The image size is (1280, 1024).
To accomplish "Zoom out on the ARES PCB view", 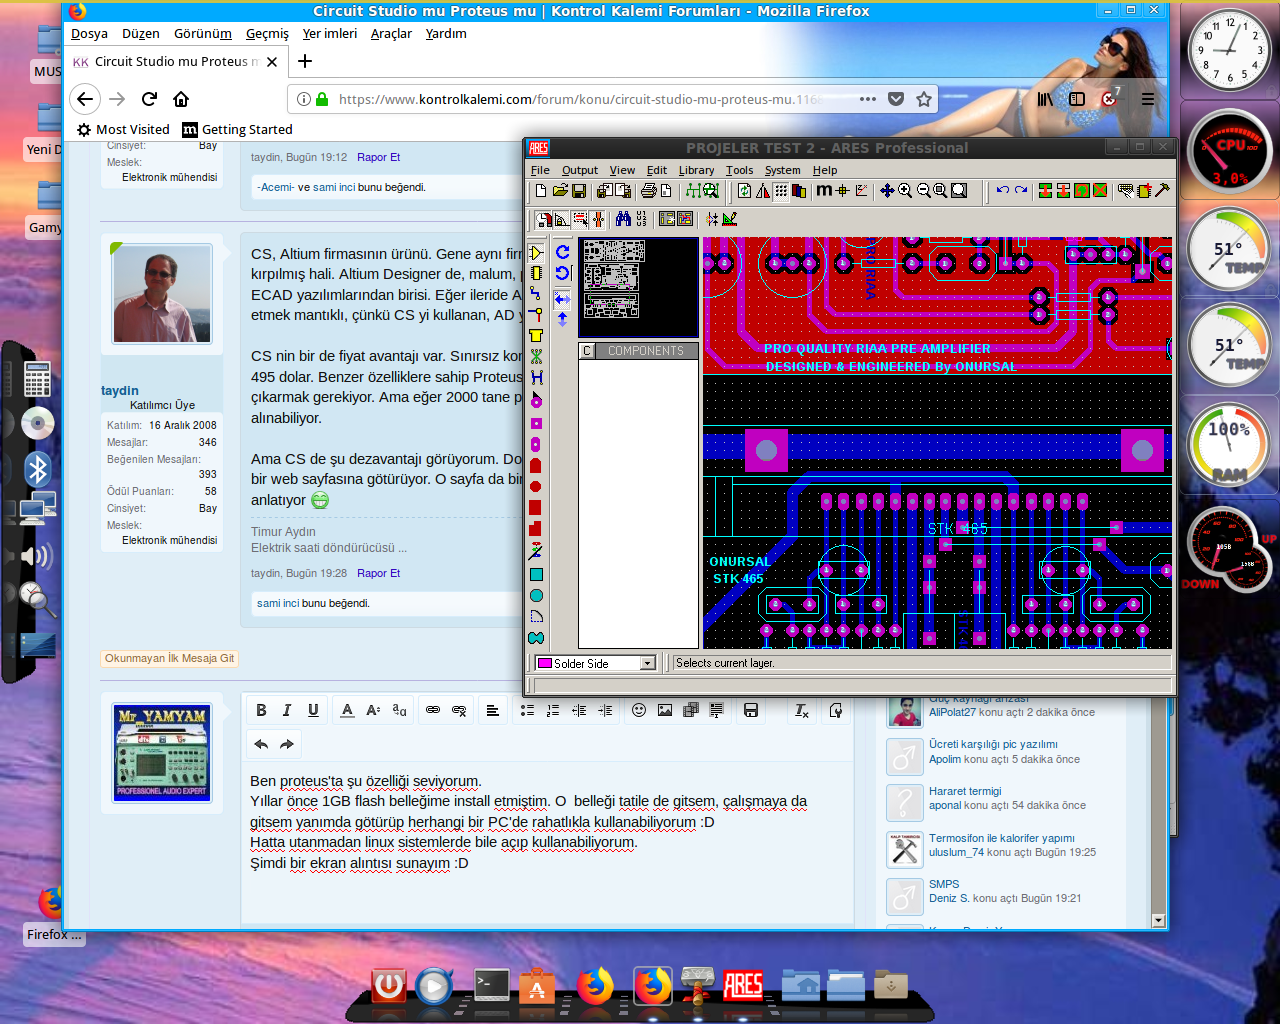I will point(923,191).
